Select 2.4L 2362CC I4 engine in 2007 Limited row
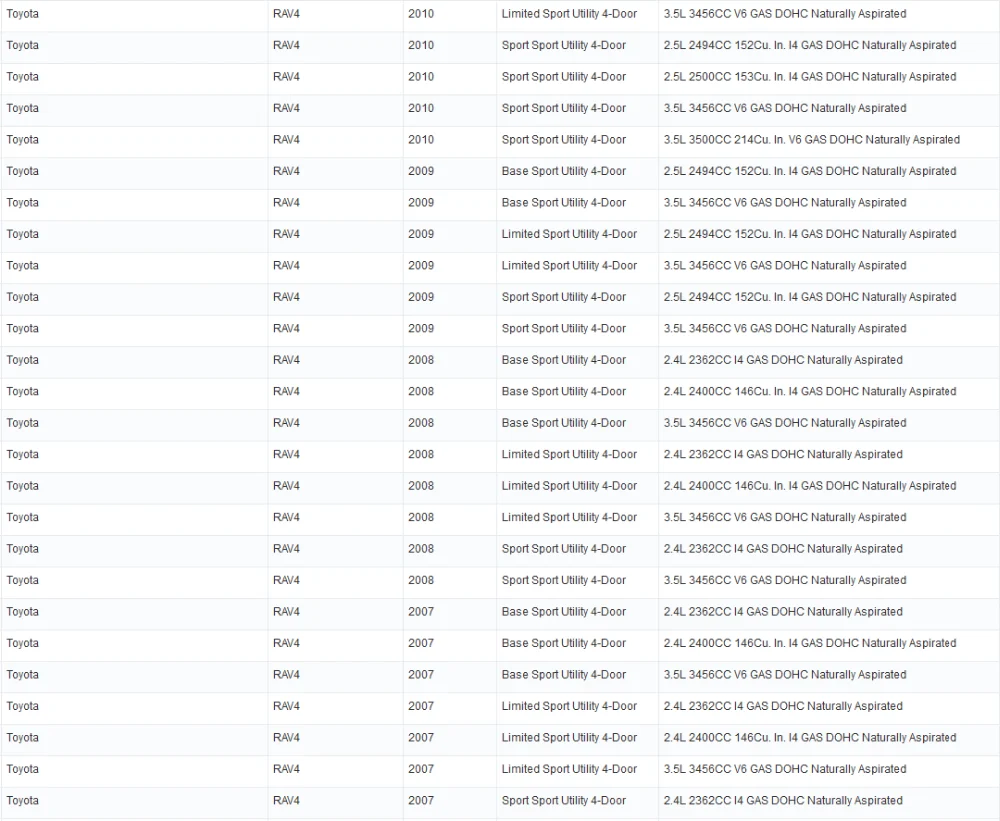The height and width of the screenshot is (821, 1000). click(783, 706)
